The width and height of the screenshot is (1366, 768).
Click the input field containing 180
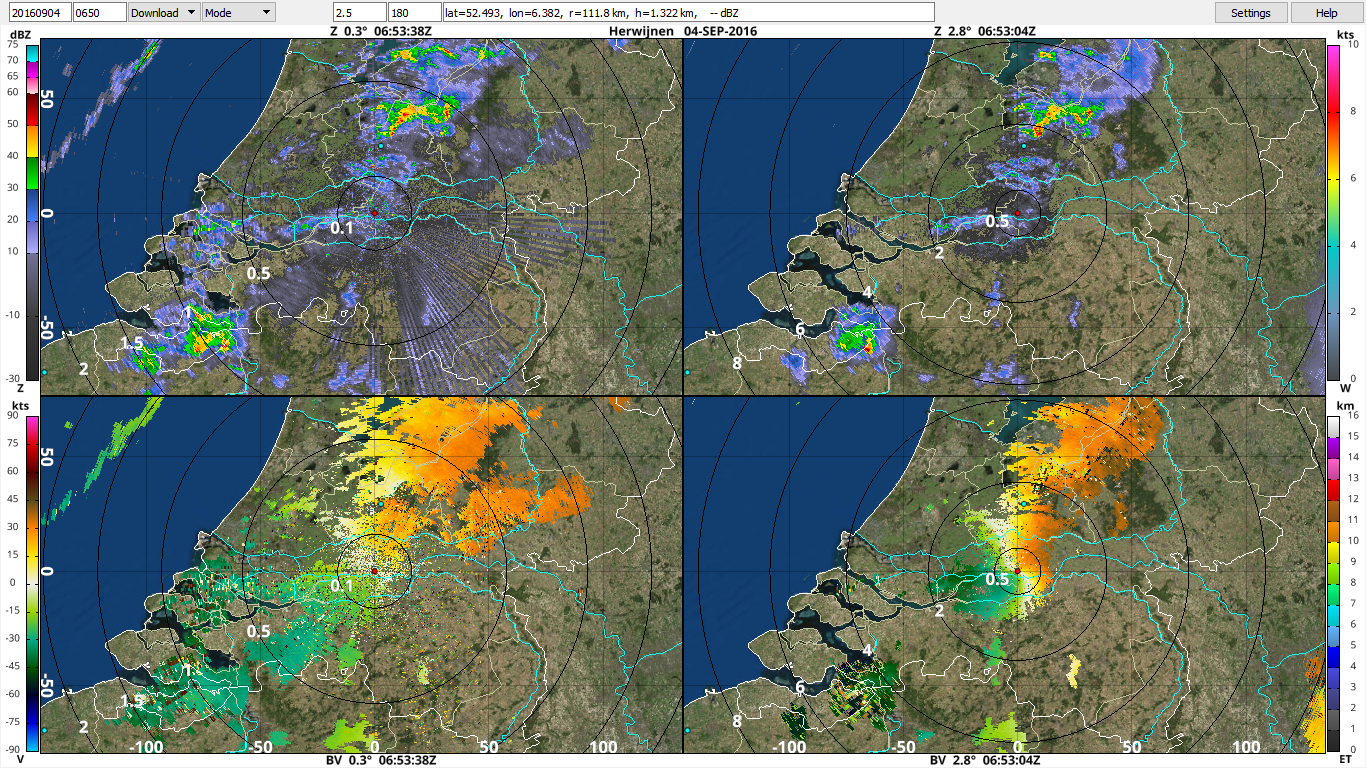pos(415,12)
